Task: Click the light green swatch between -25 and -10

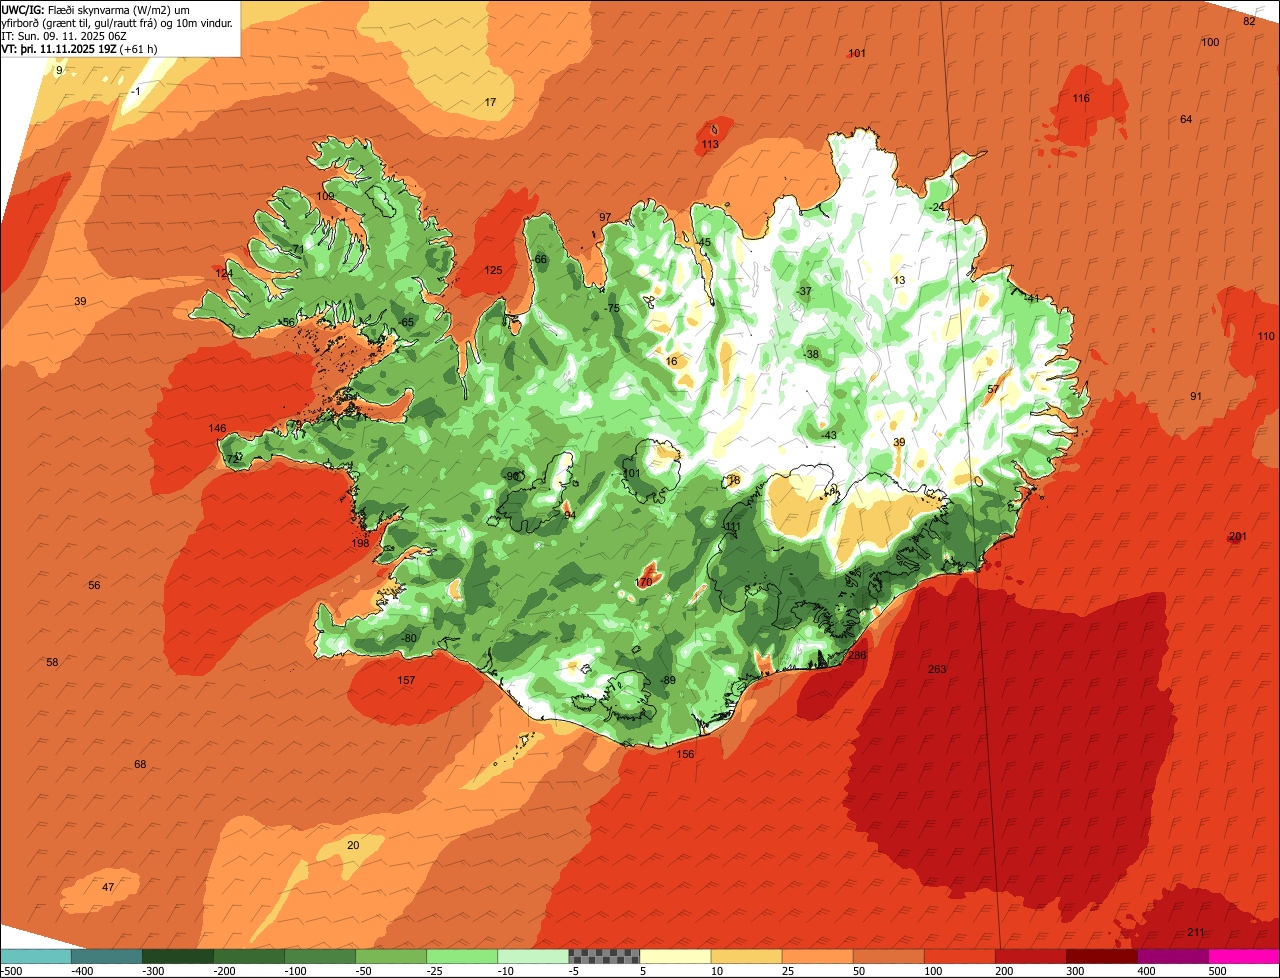Action: click(x=462, y=956)
